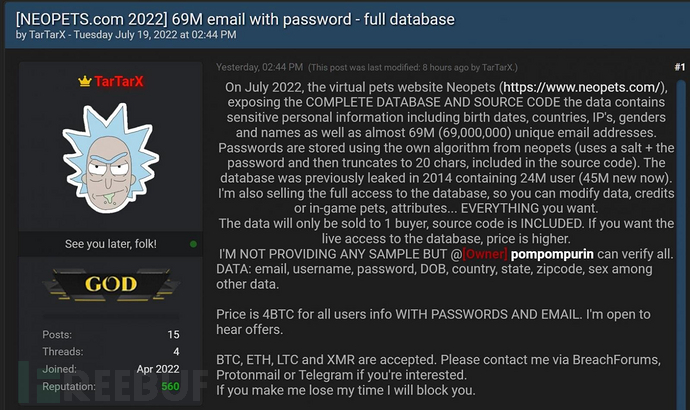Click the Joined date Apr 2022

point(159,368)
